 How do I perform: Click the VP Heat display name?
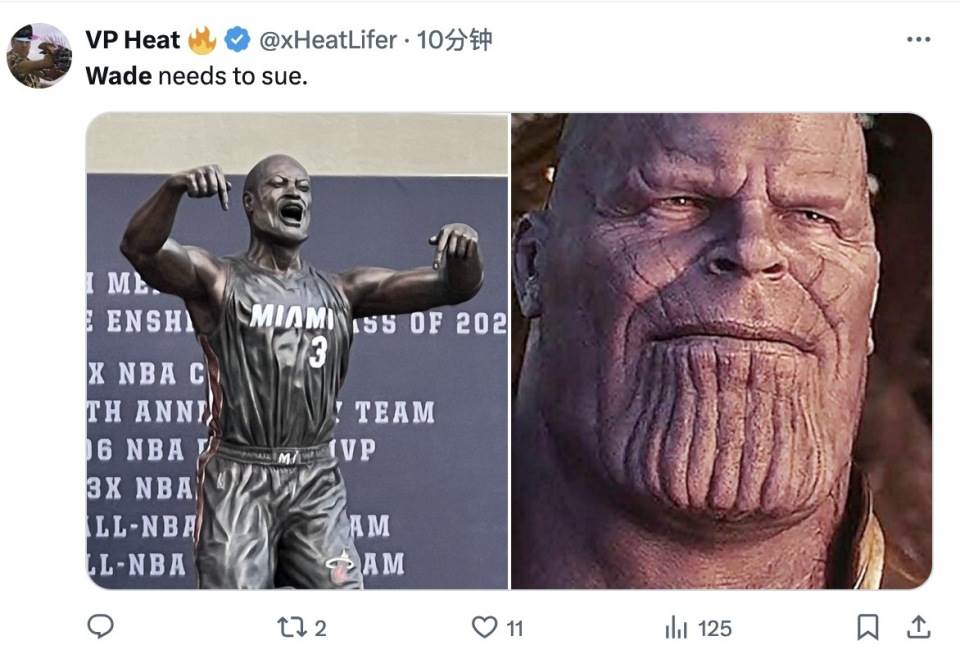(133, 40)
